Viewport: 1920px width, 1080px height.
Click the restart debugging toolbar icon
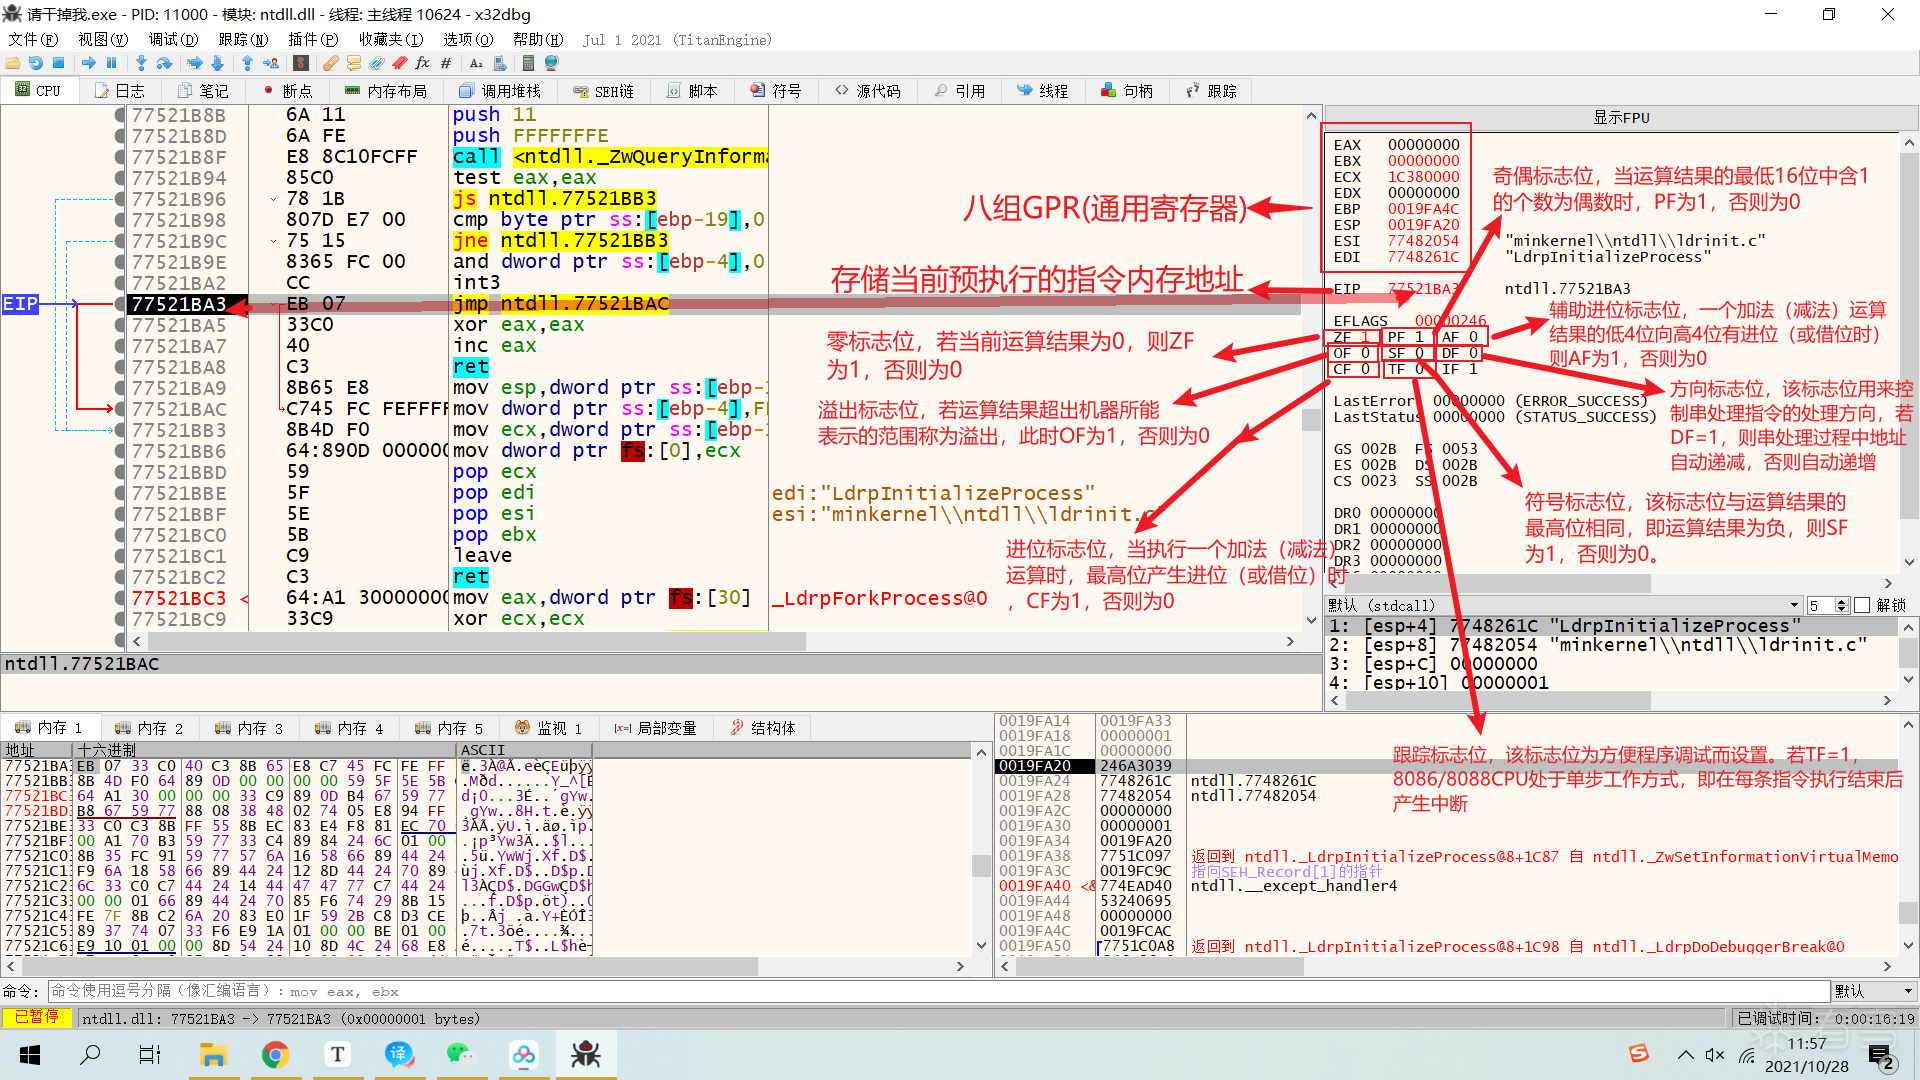click(x=36, y=63)
